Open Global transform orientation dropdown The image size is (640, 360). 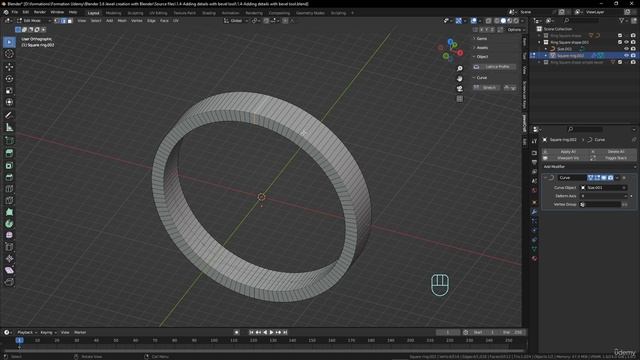[236, 20]
